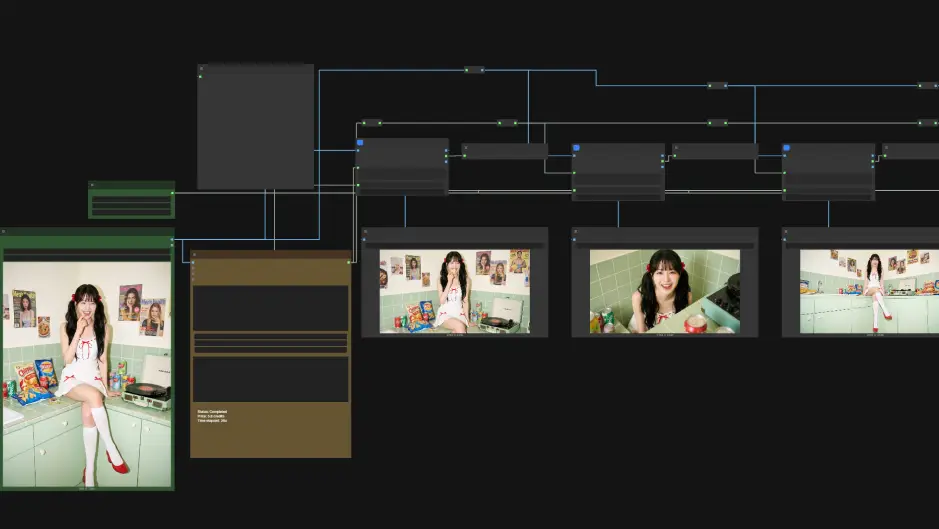Select the topmost reroute node above the first sampler
Screen dimensions: 939x529
click(474, 70)
